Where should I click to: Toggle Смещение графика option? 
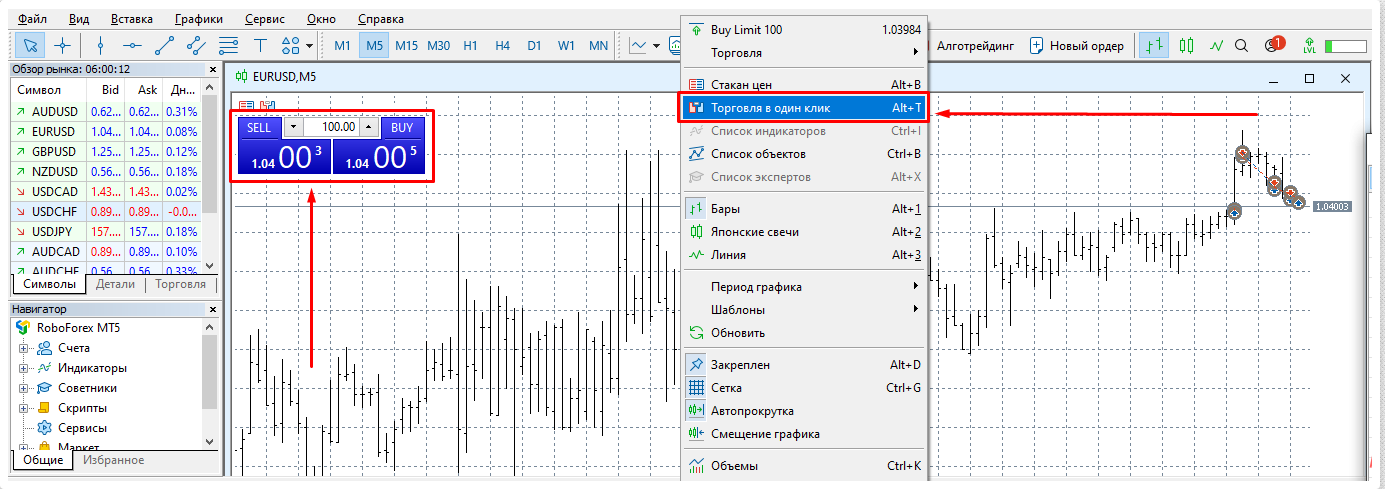click(804, 434)
